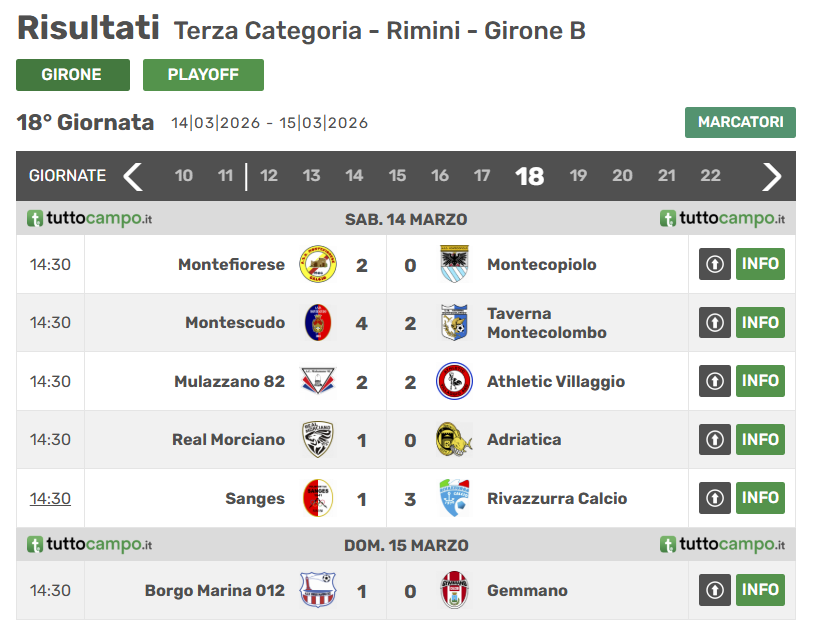
Task: Select the Adriatica fish emblem
Action: pyautogui.click(x=454, y=439)
